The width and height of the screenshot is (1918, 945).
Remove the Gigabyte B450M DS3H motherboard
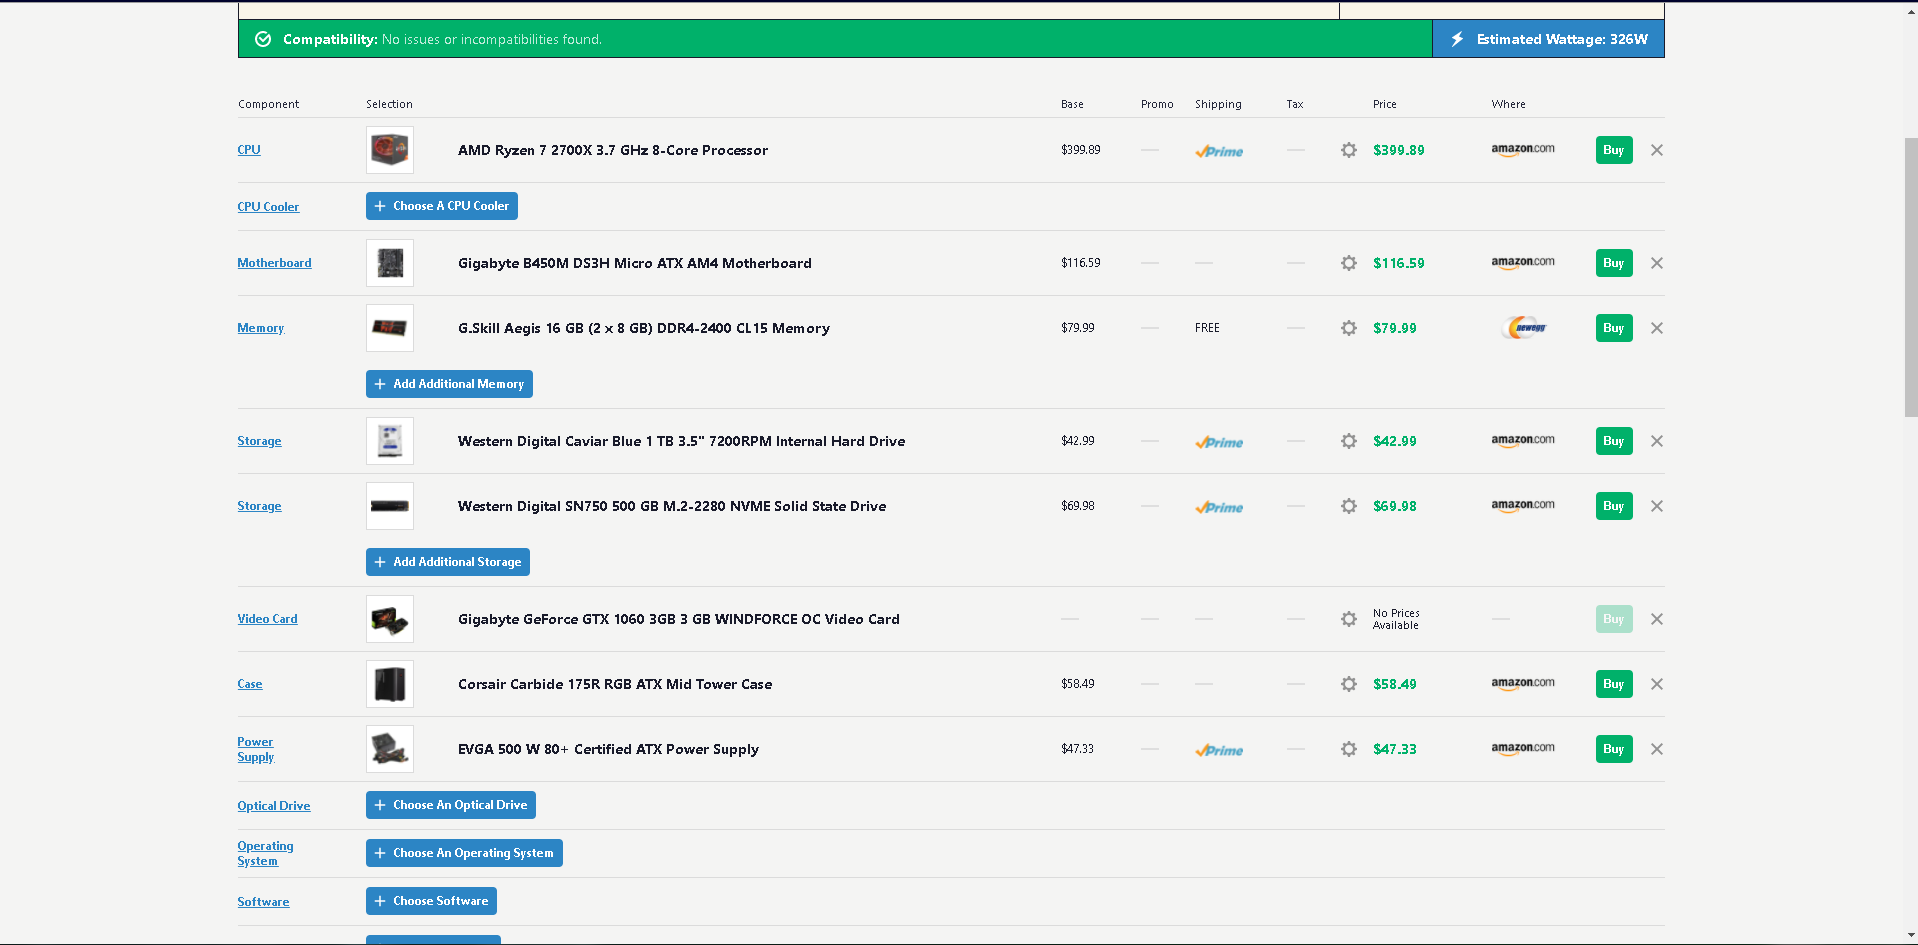1657,263
